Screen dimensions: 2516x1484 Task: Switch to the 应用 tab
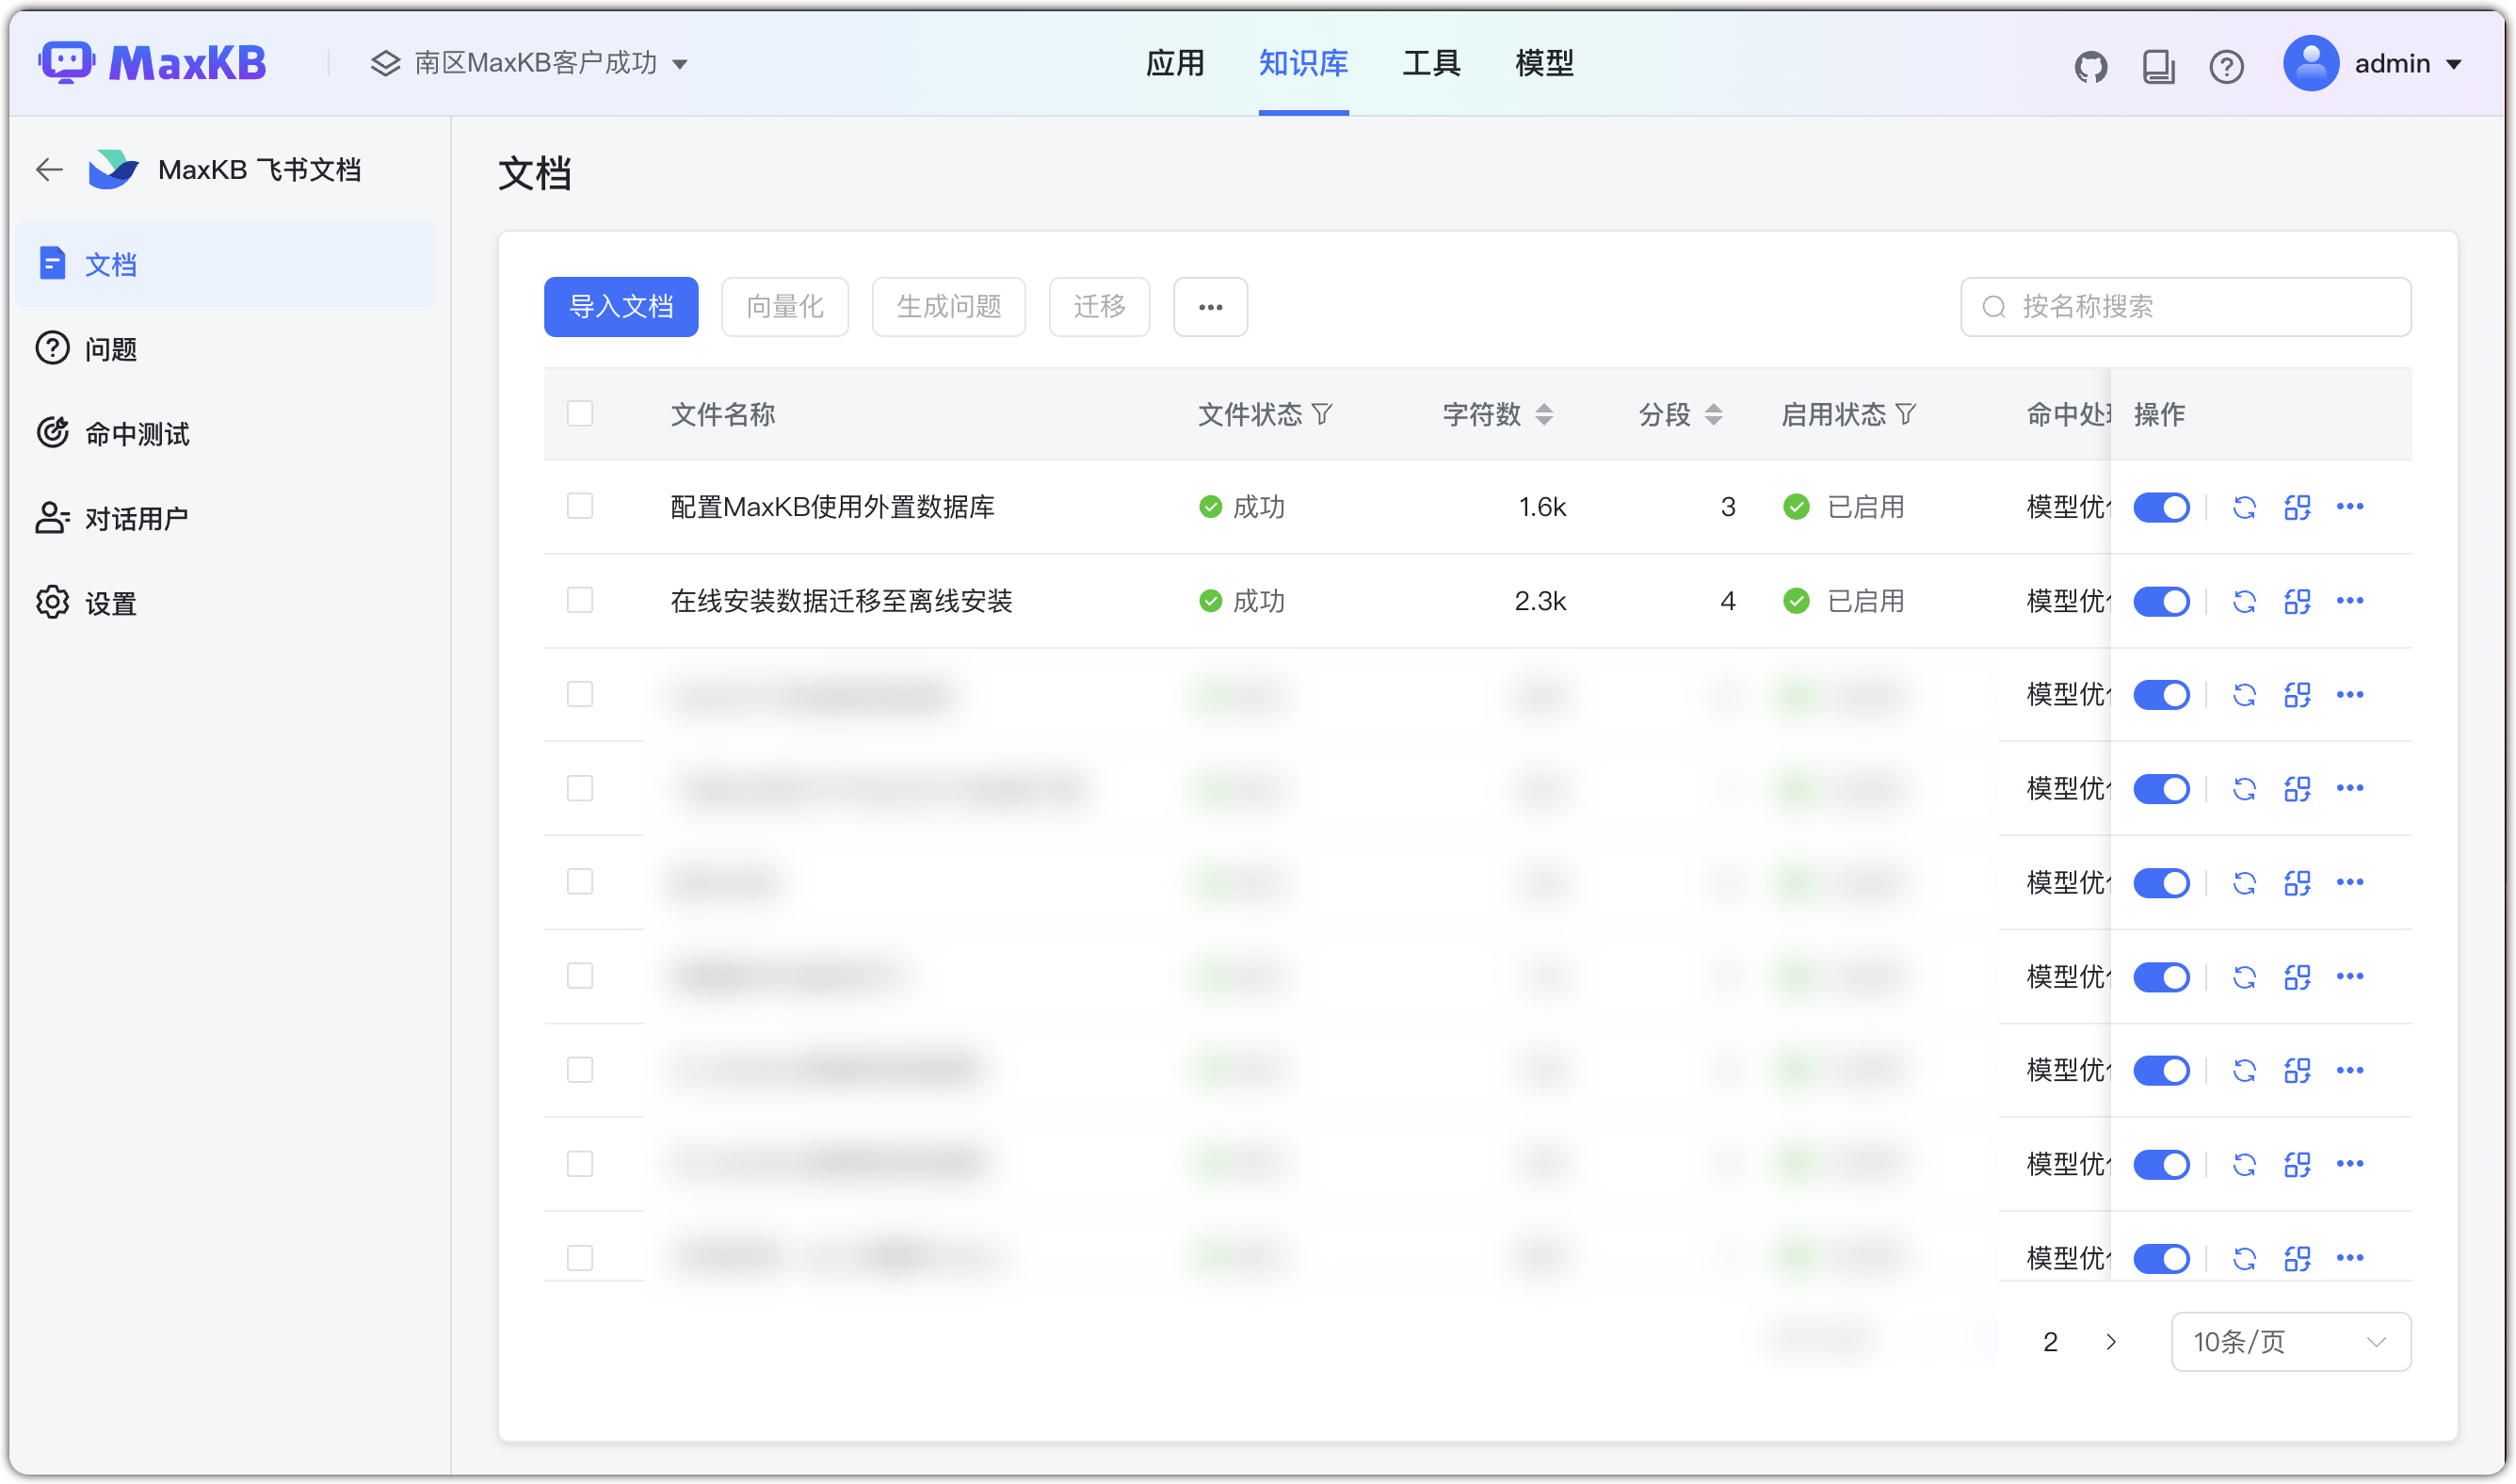click(x=1175, y=64)
